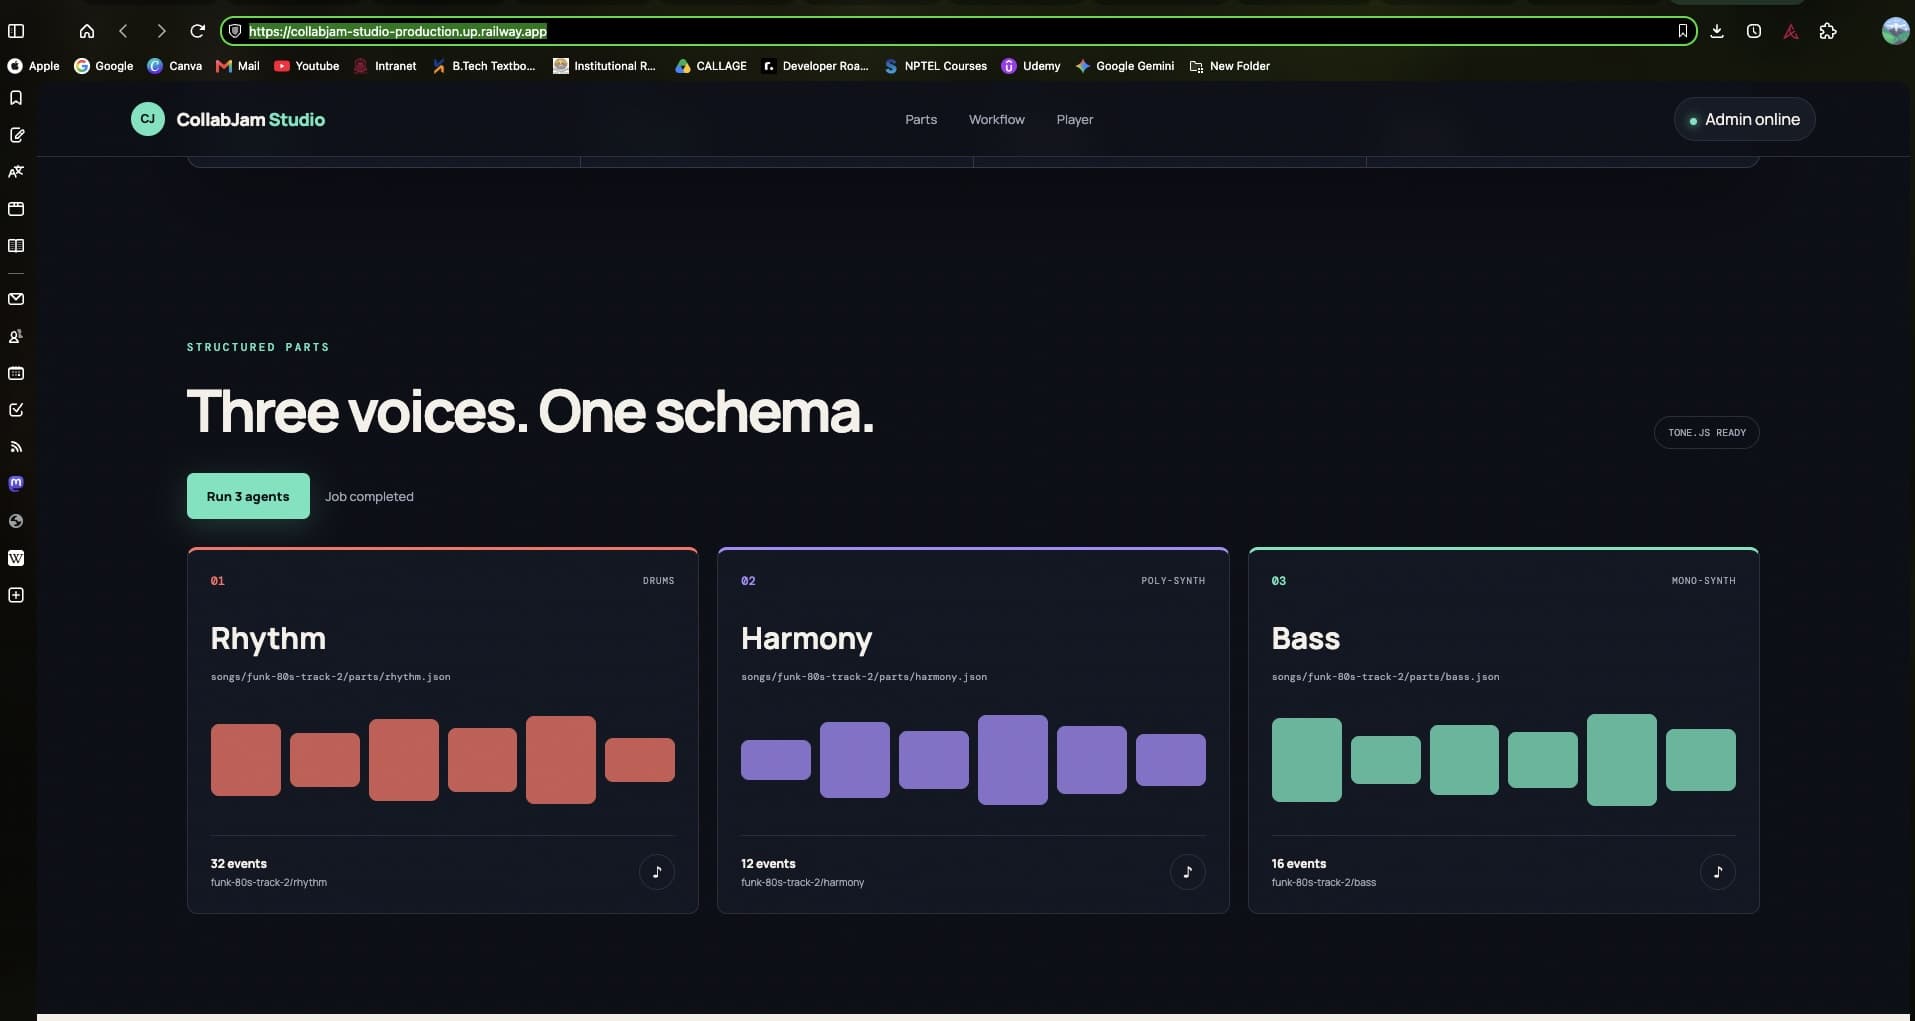Click the first green Bass bar
This screenshot has width=1915, height=1021.
tap(1306, 760)
